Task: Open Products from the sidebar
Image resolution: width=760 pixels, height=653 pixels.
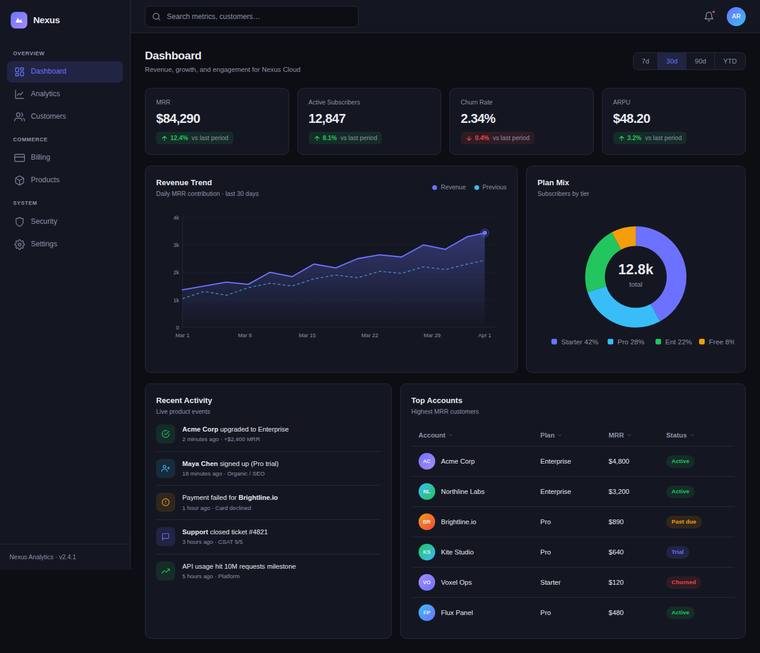Action: [x=65, y=180]
